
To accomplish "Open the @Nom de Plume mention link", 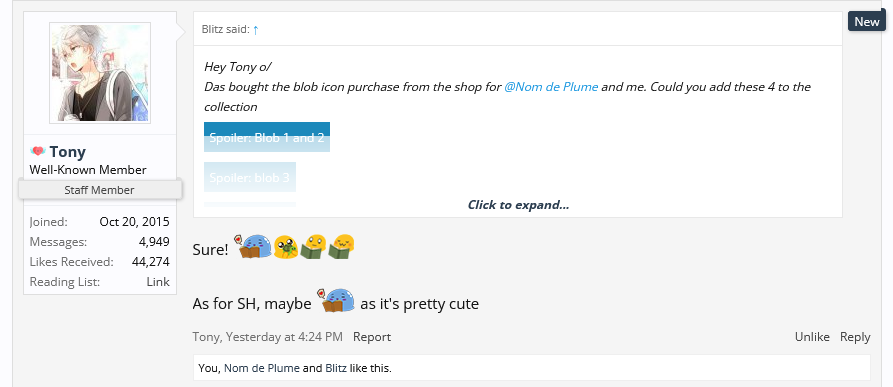I will tap(551, 87).
